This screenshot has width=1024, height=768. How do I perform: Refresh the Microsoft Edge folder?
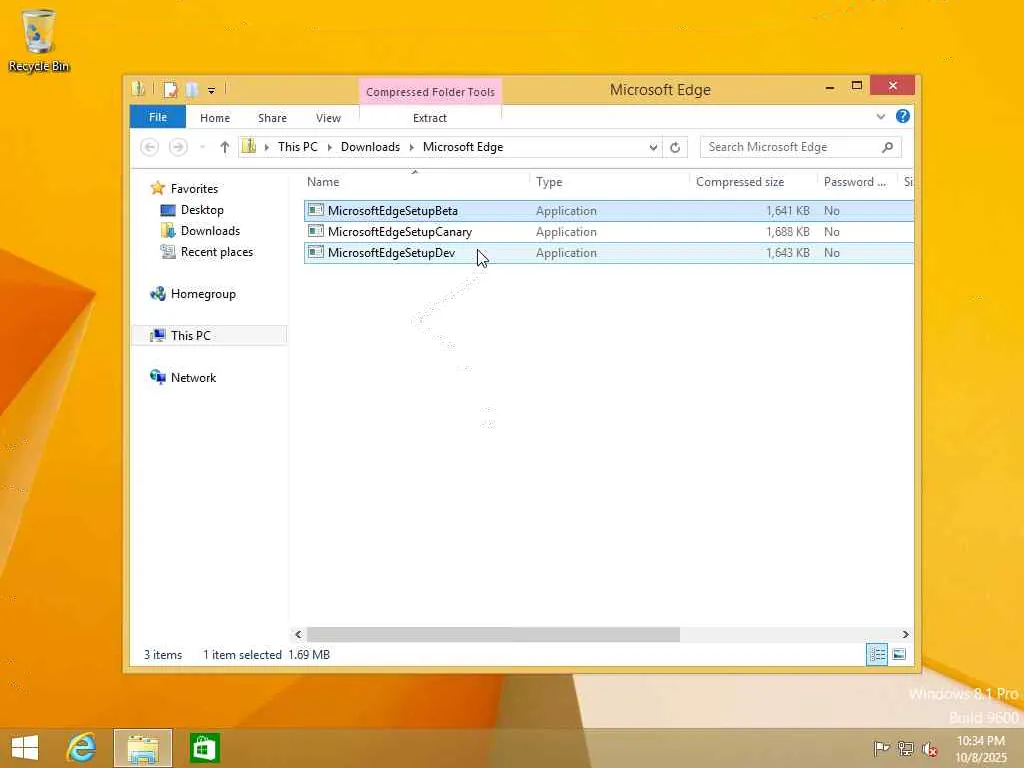coord(675,147)
